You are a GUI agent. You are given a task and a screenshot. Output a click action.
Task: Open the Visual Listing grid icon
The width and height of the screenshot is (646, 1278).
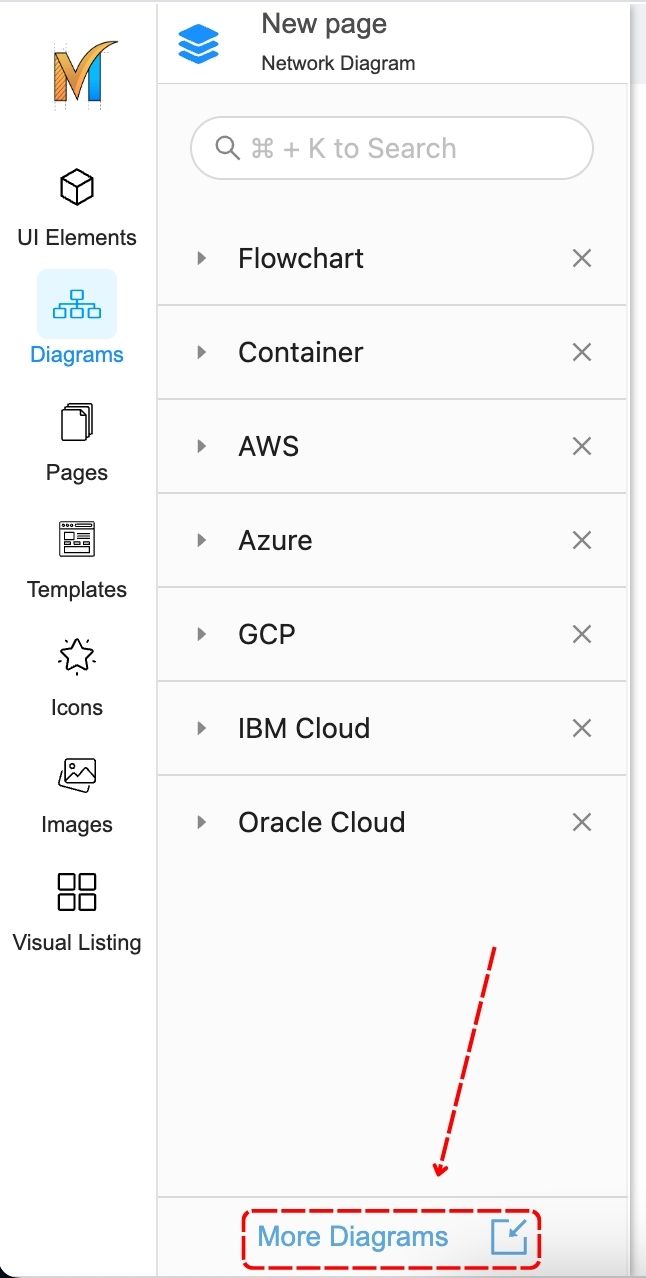coord(77,892)
